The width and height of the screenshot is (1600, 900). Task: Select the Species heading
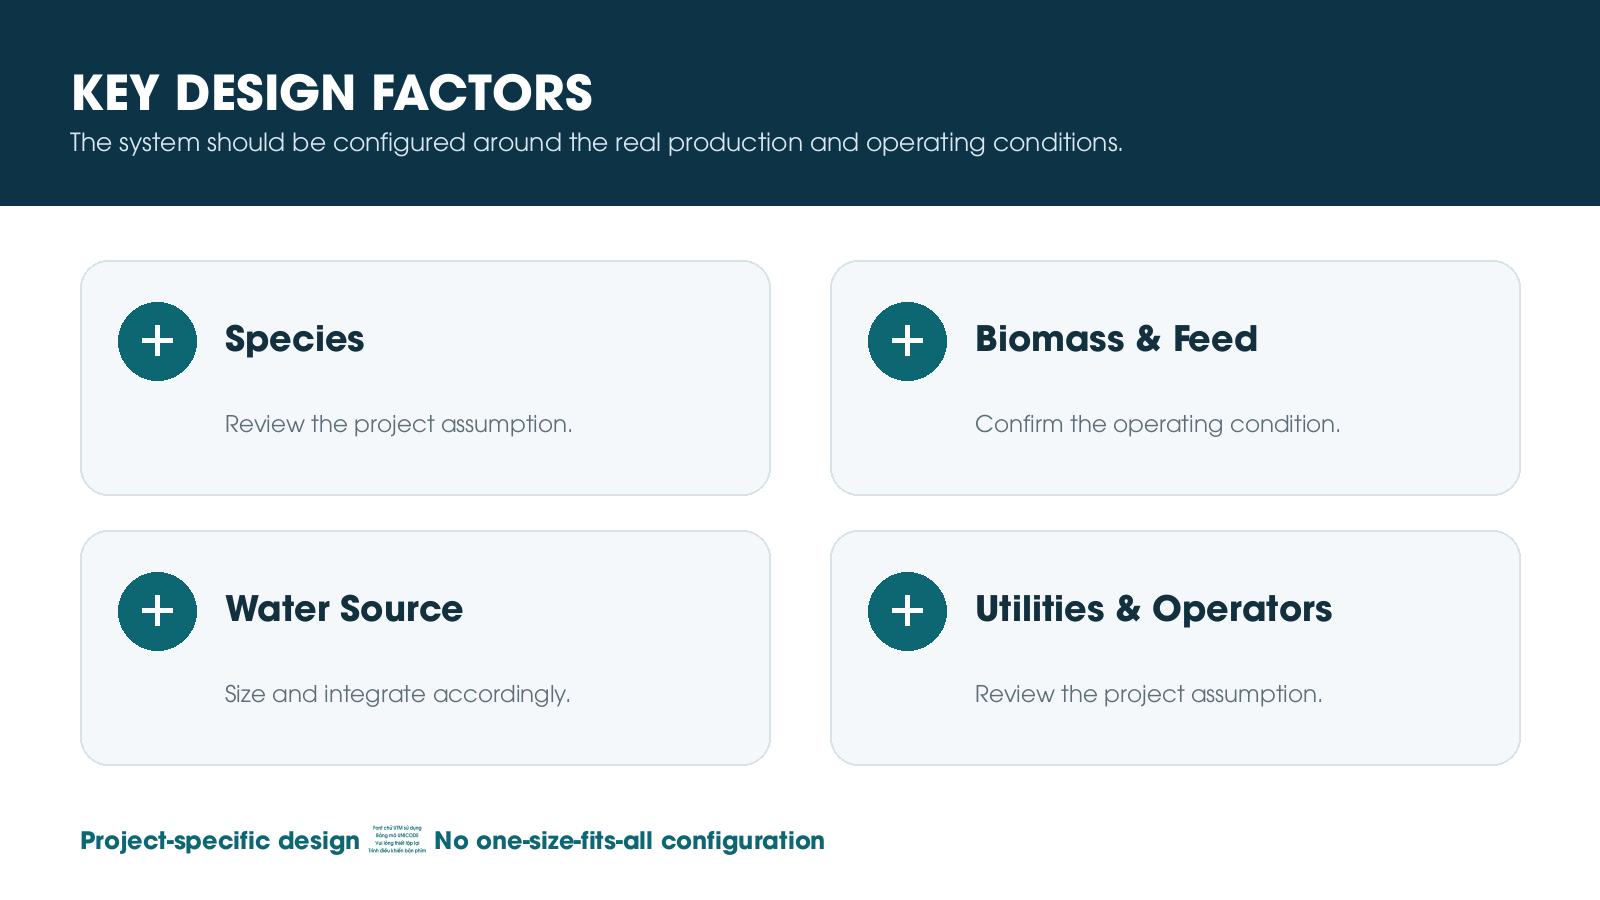click(x=294, y=339)
